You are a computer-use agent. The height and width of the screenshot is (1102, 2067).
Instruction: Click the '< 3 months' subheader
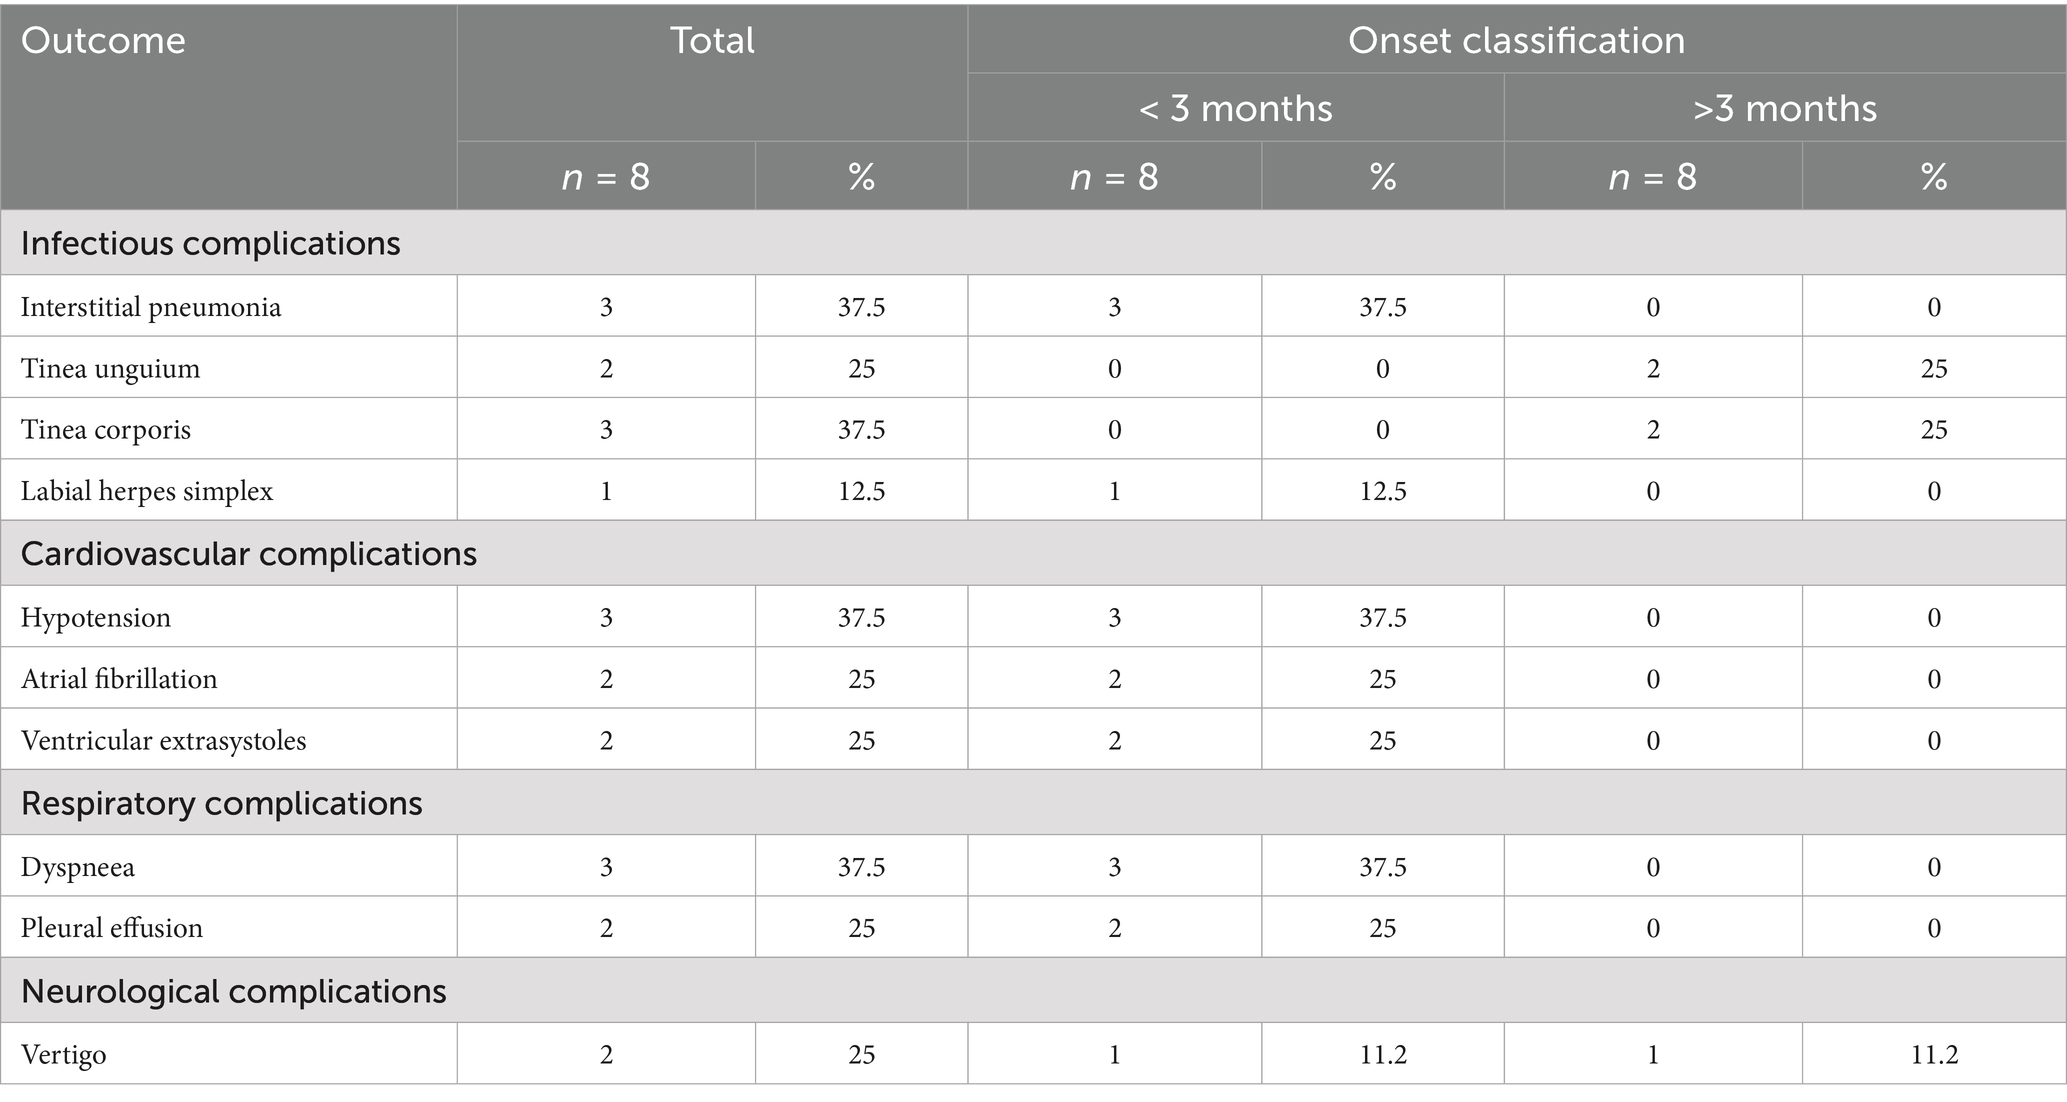click(x=1235, y=108)
